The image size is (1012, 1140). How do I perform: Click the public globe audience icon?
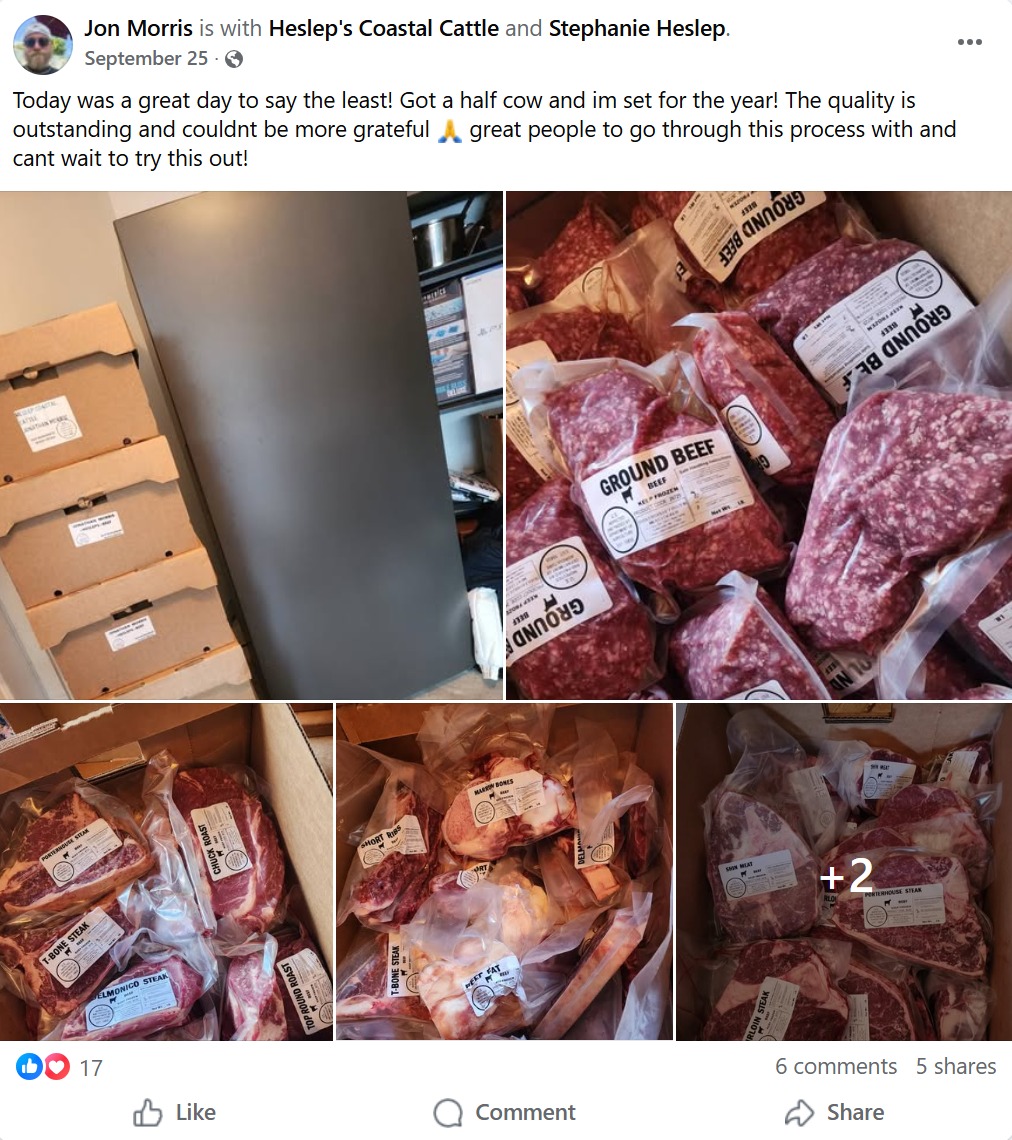[x=234, y=59]
